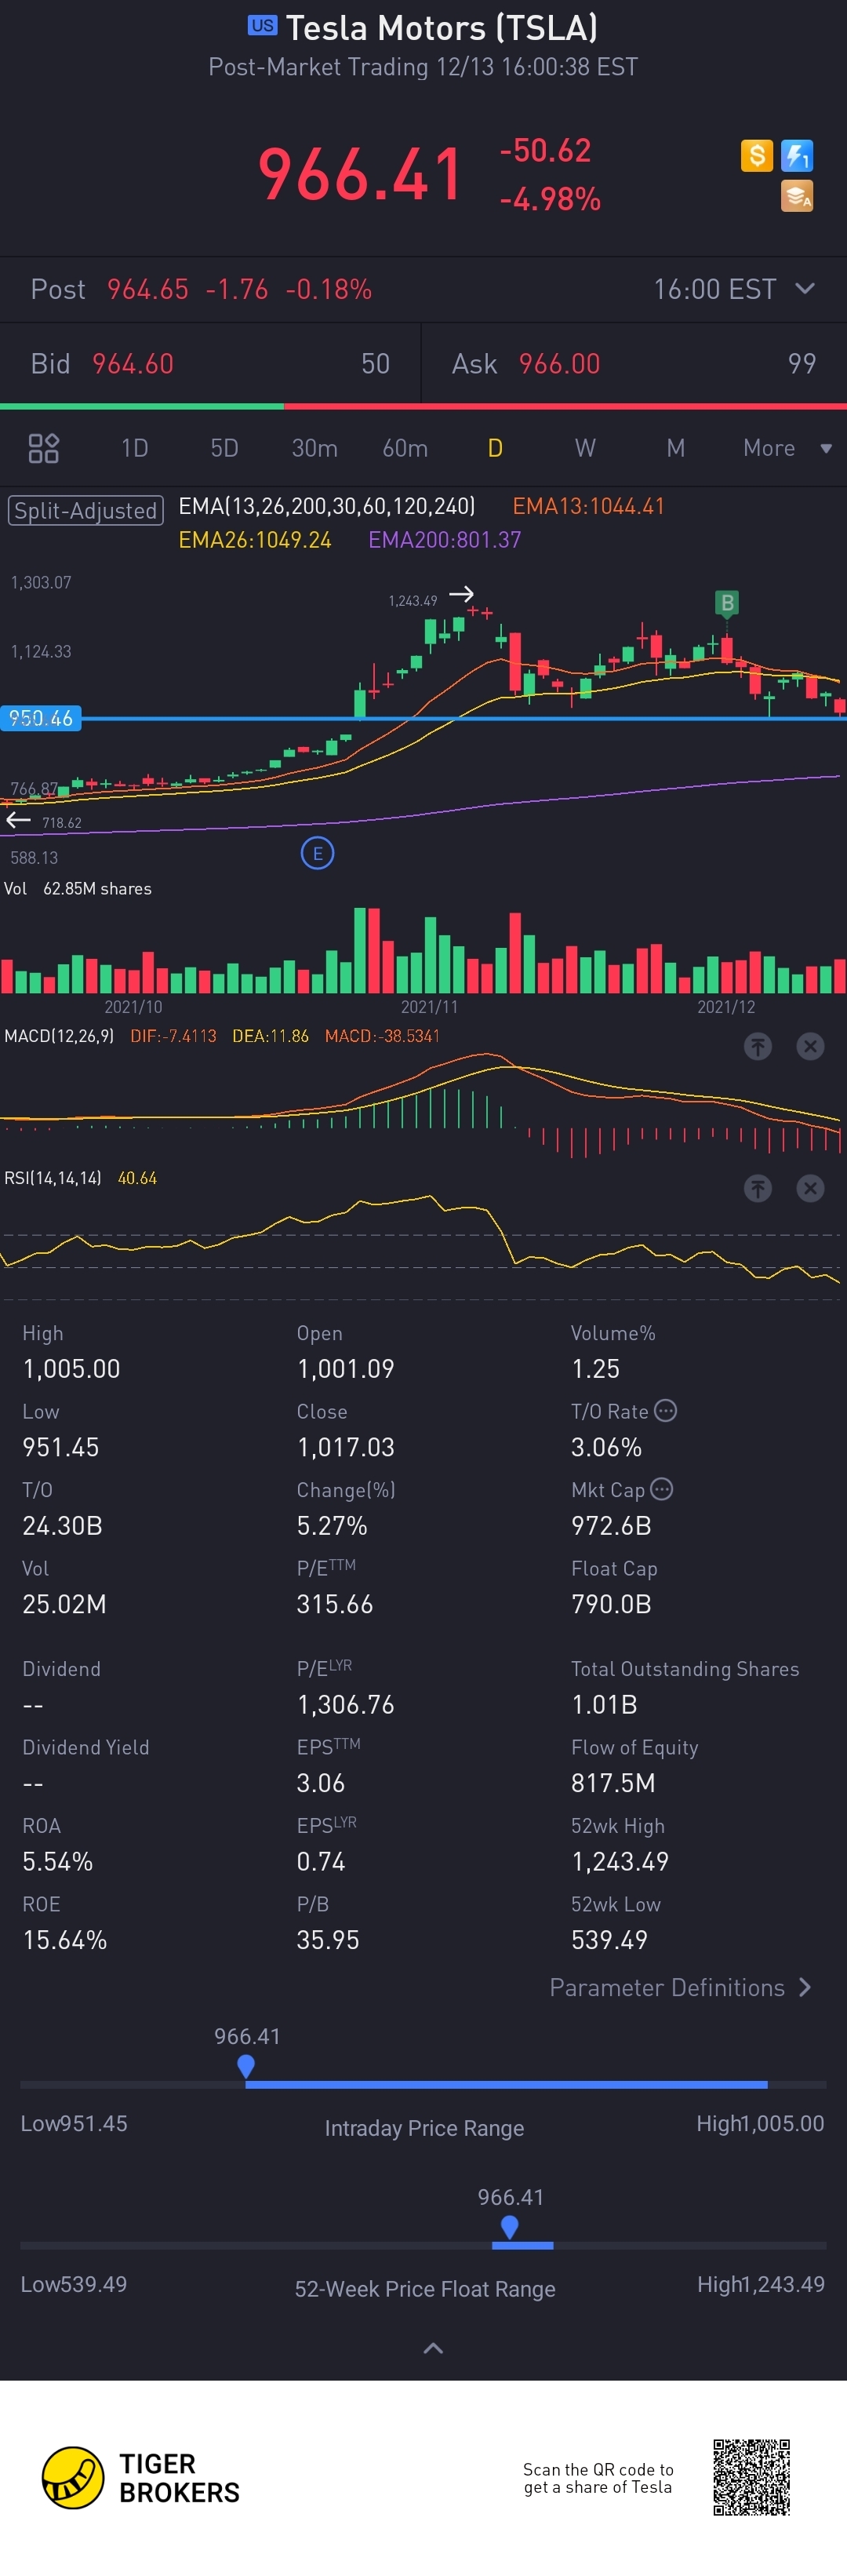Tap the blue lightning bolt badge icon

(797, 156)
